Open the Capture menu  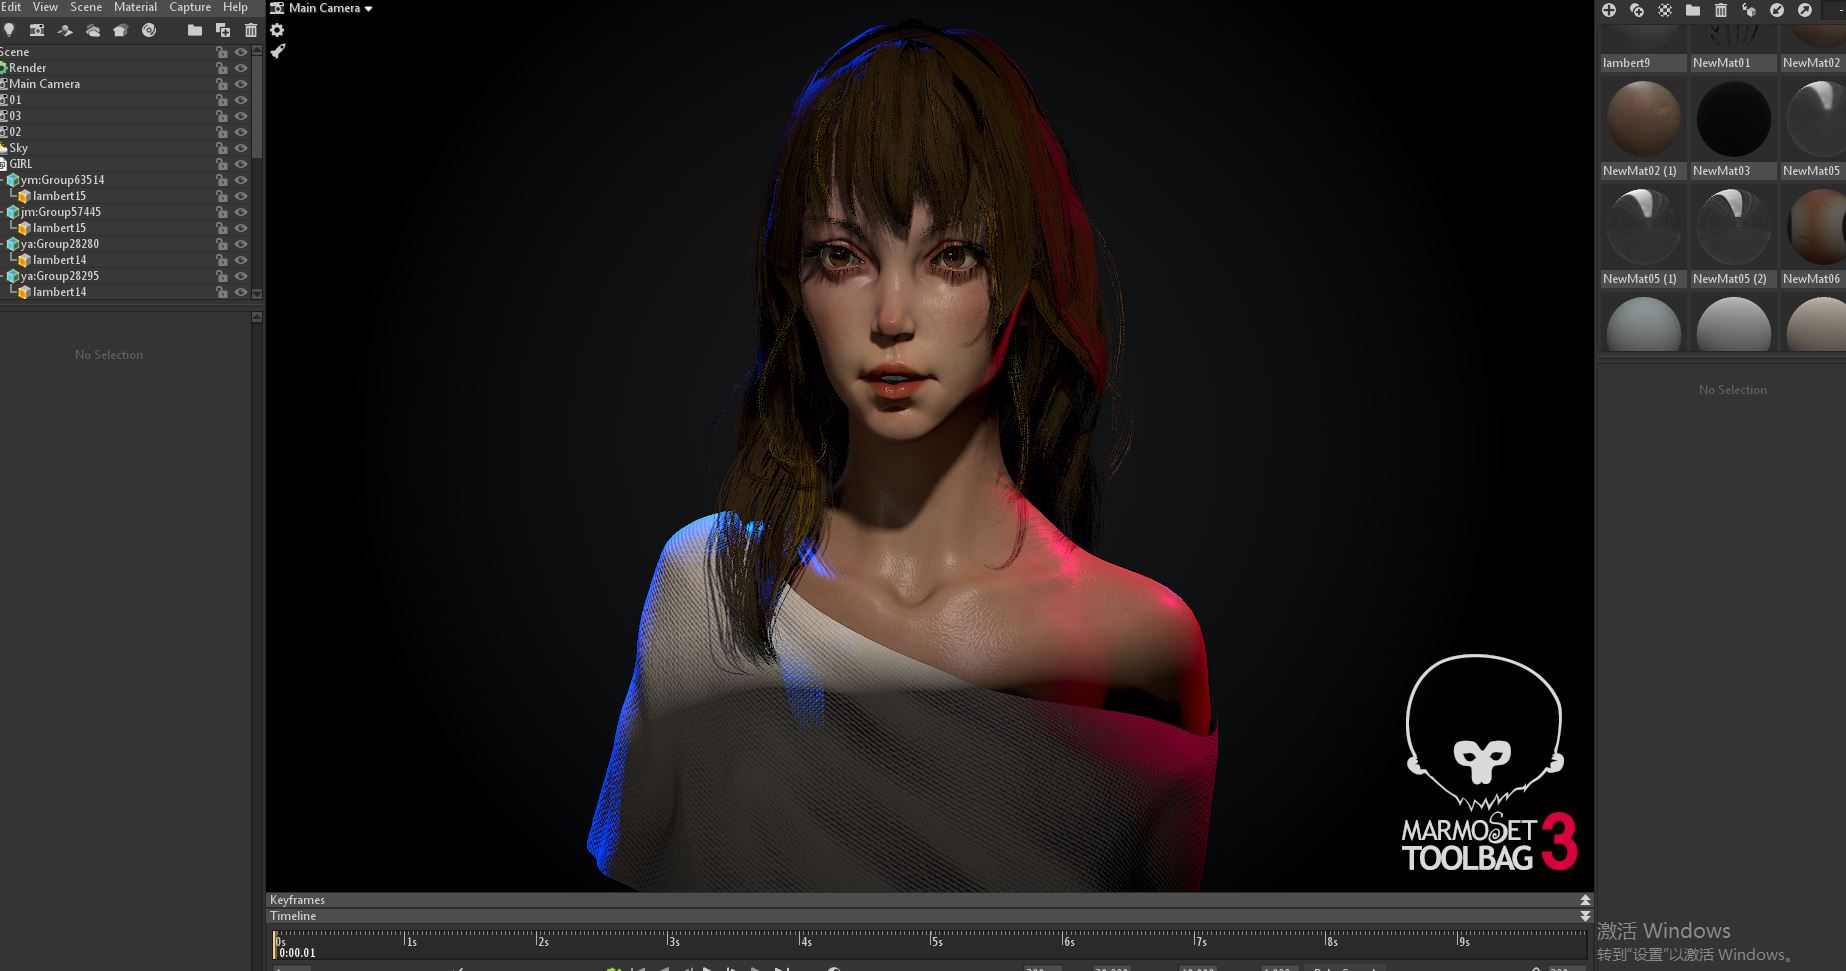pos(190,7)
